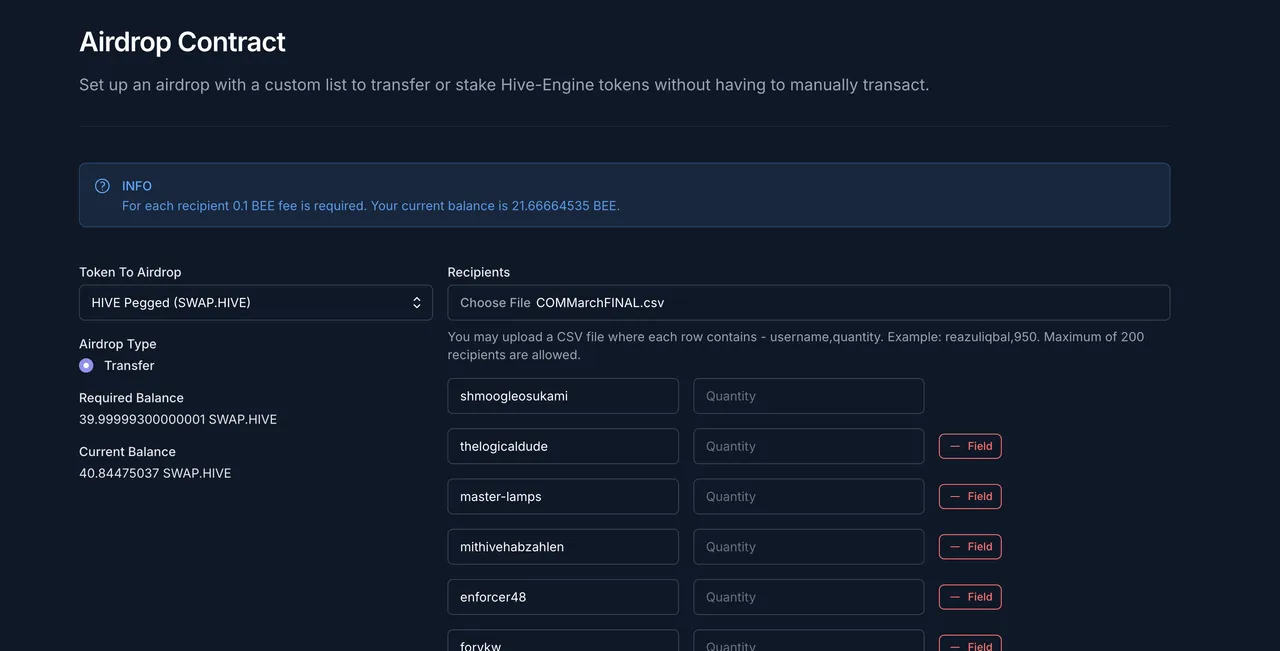Open the Token To Airdrop dropdown
The image size is (1280, 651).
tap(256, 302)
